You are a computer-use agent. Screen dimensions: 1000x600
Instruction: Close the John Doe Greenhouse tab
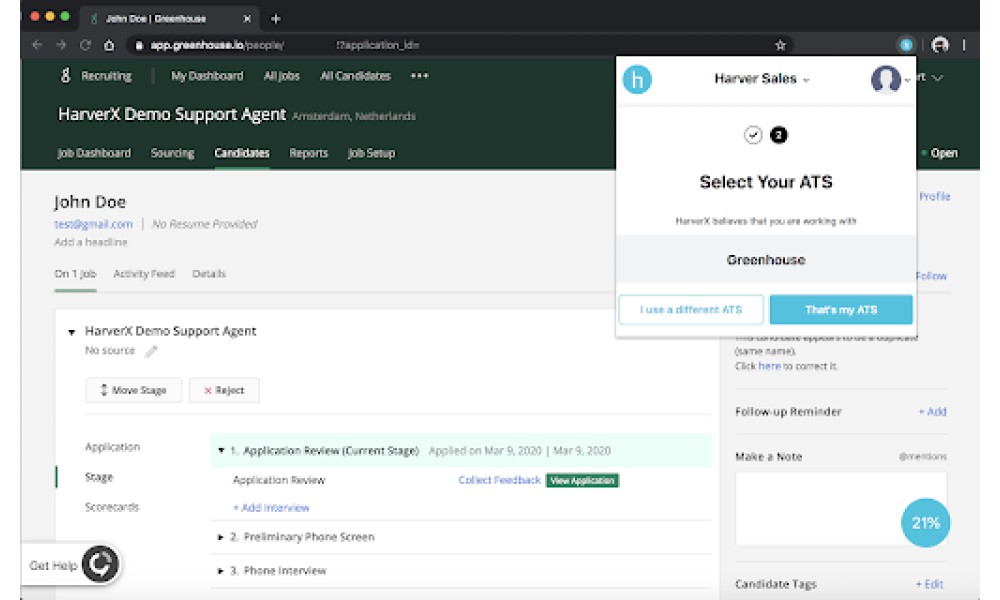(247, 19)
